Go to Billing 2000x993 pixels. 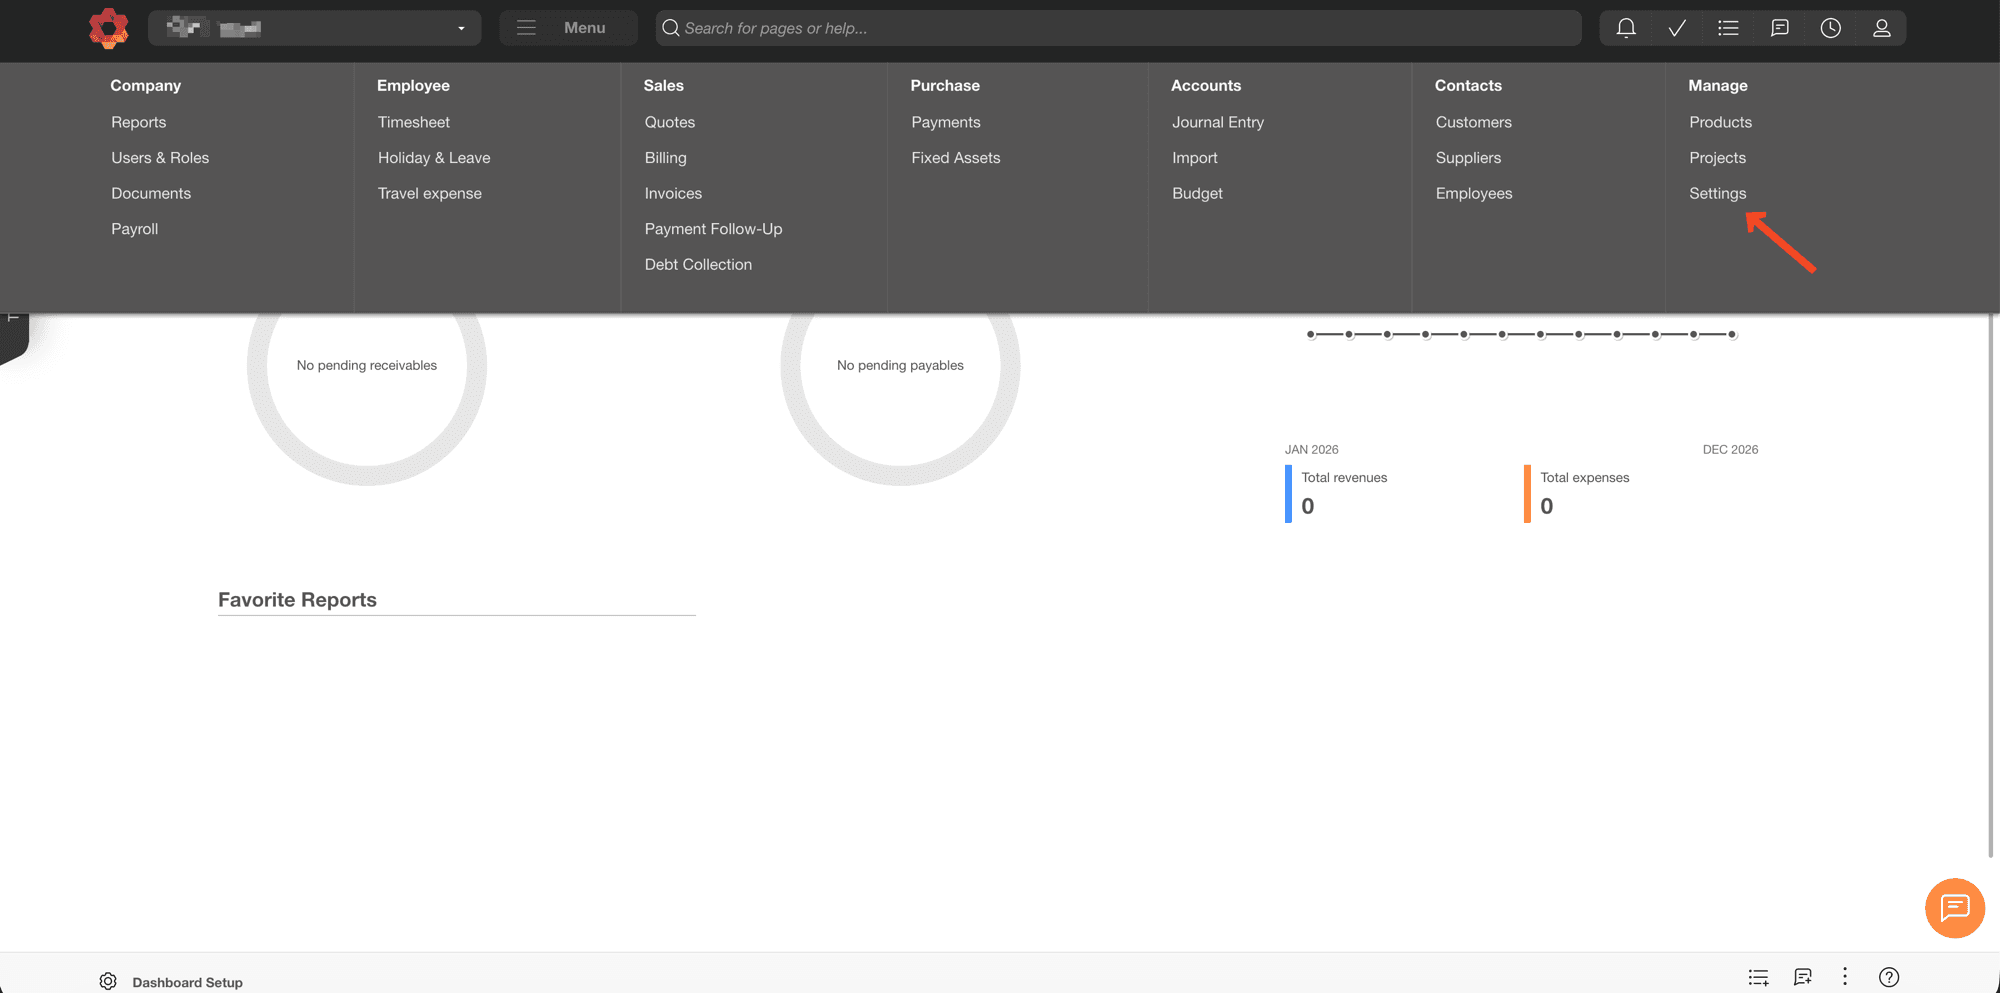coord(666,158)
